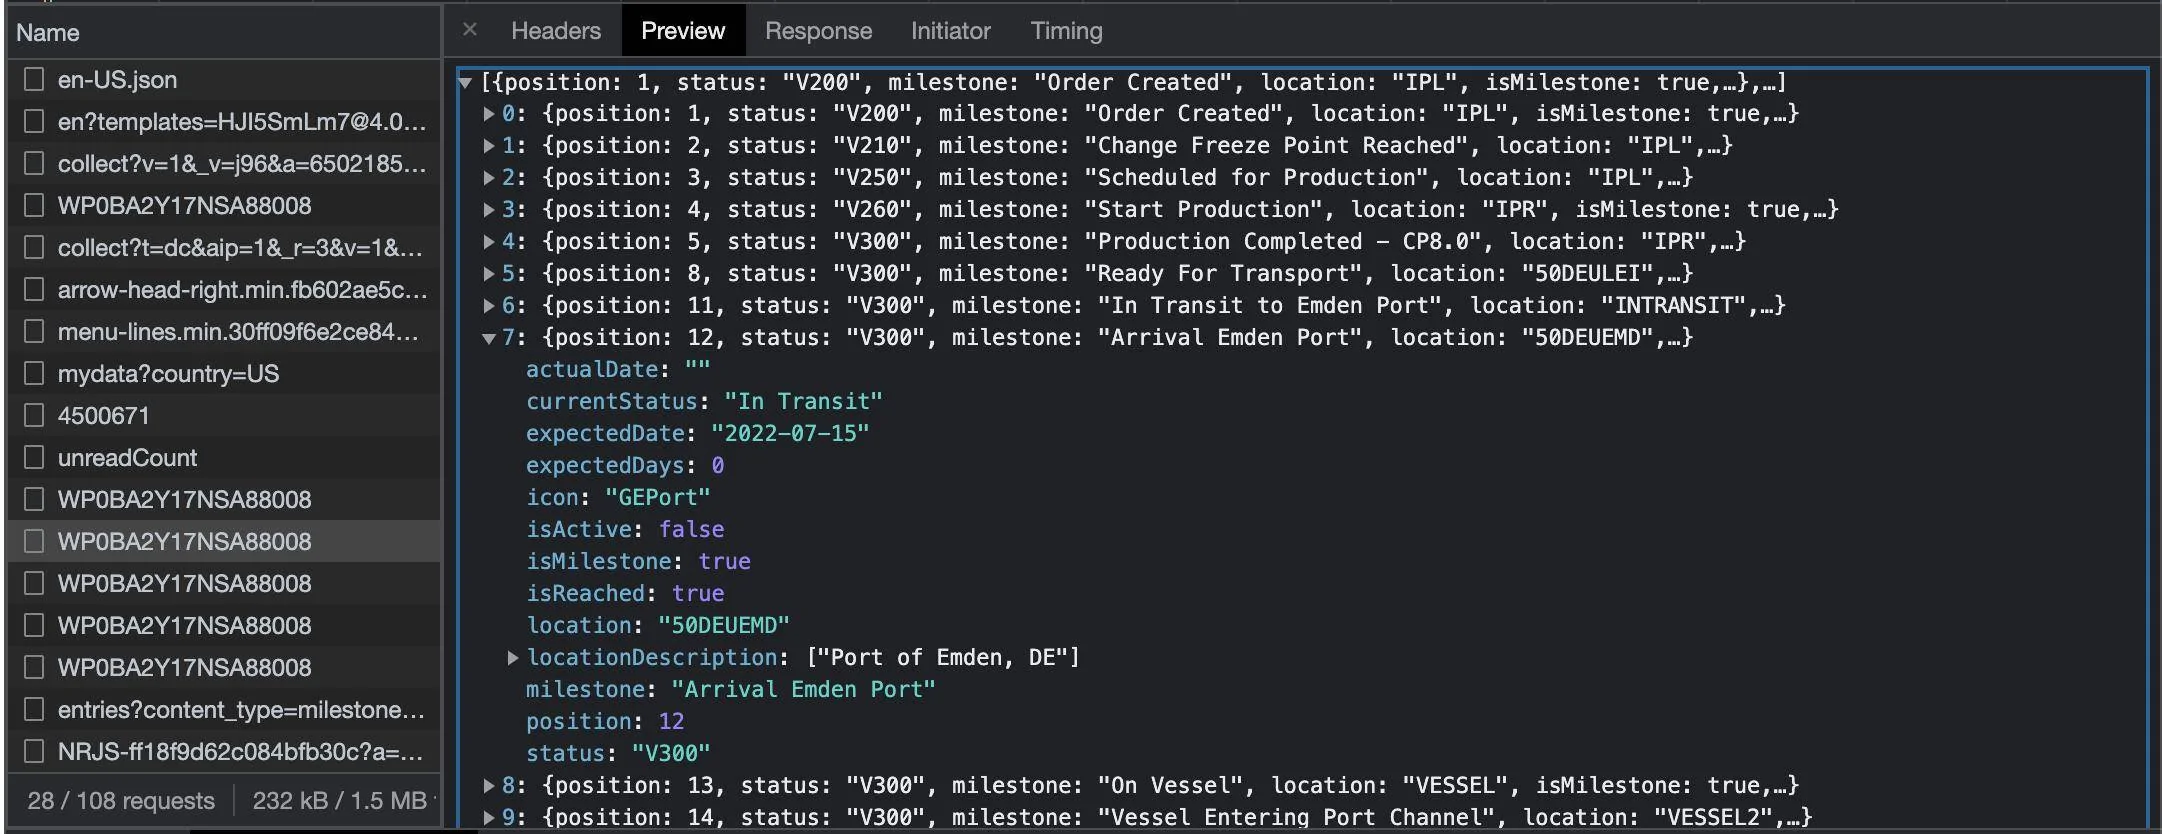The height and width of the screenshot is (834, 2162).
Task: Click the Name column header
Action: tap(224, 33)
